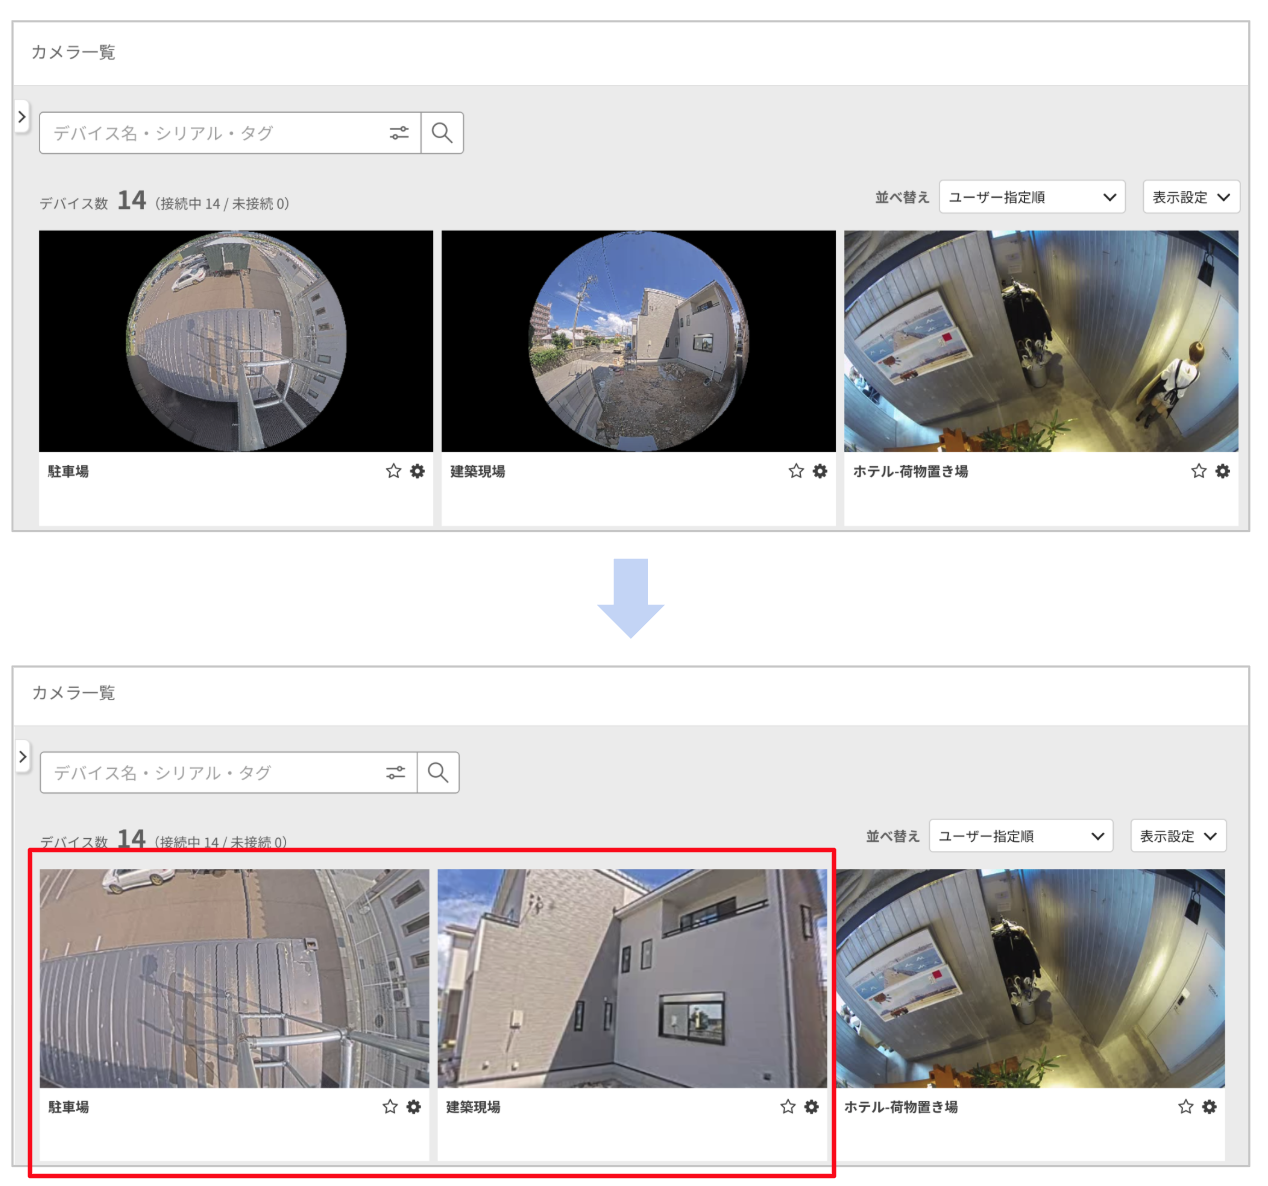Favorite the lower 駐車場 camera with star
This screenshot has height=1186, width=1268.
pos(390,1107)
